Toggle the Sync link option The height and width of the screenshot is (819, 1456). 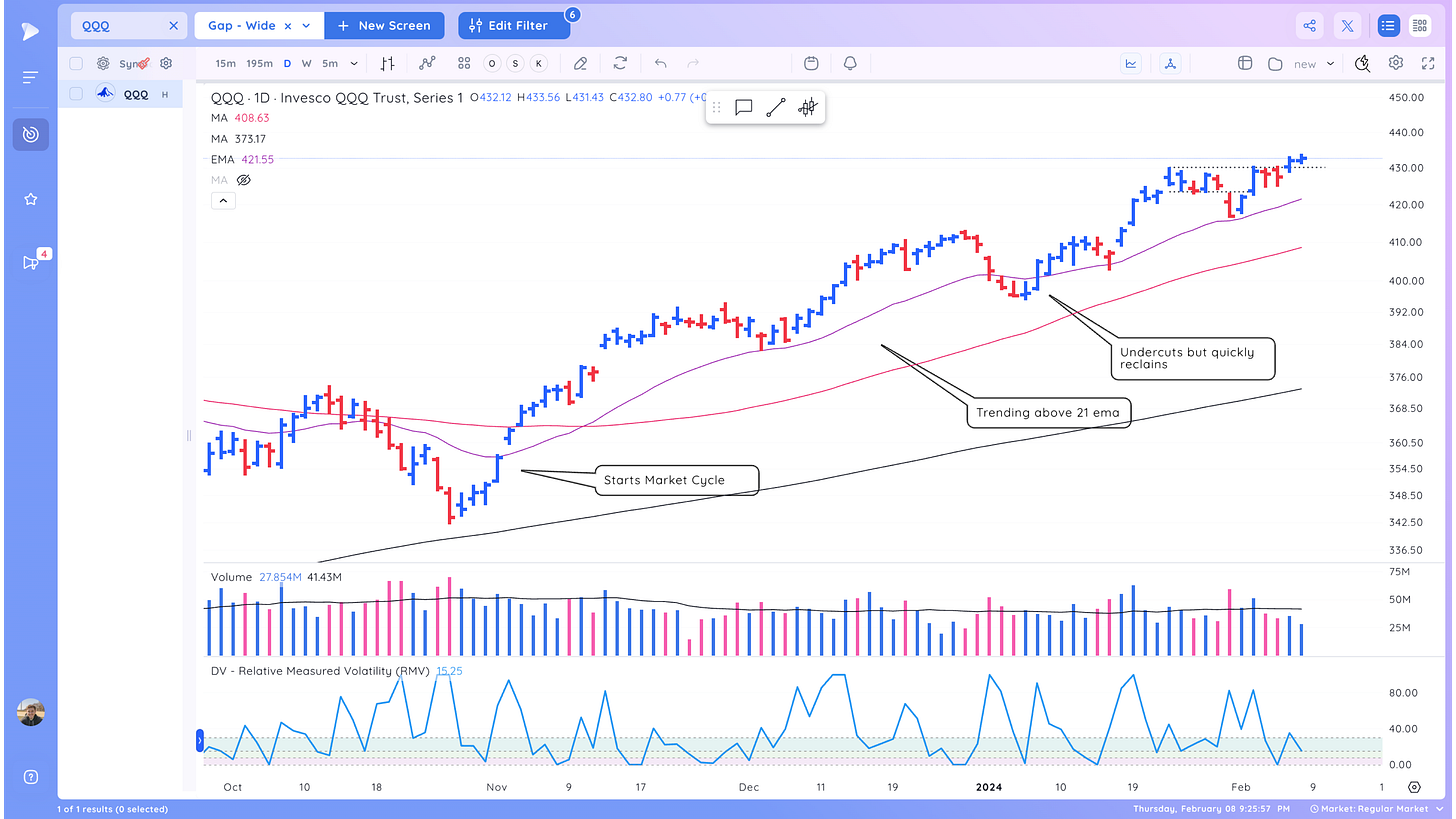135,63
